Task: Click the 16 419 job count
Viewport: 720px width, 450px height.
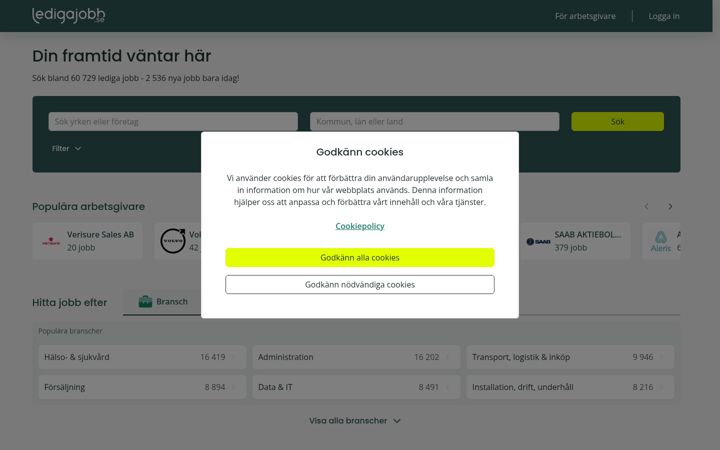Action: point(213,357)
